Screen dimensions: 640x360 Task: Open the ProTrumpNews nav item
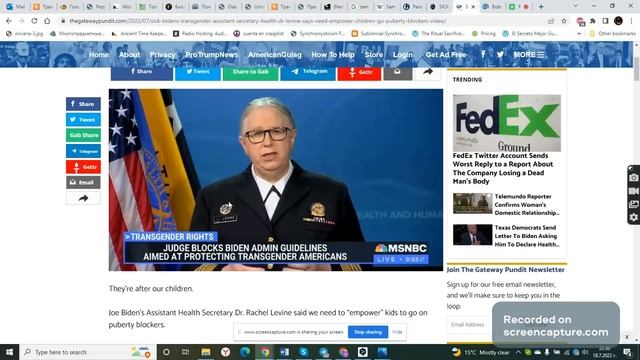[x=211, y=55]
